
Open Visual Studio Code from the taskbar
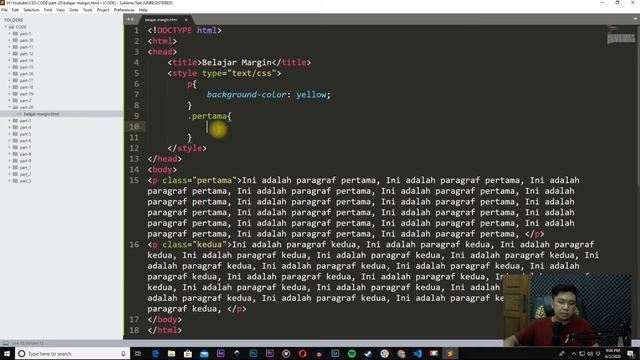click(x=417, y=353)
